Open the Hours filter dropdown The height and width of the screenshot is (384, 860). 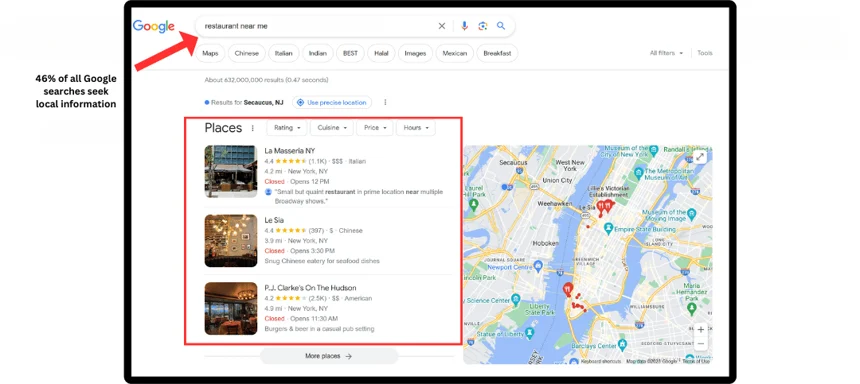pos(416,128)
